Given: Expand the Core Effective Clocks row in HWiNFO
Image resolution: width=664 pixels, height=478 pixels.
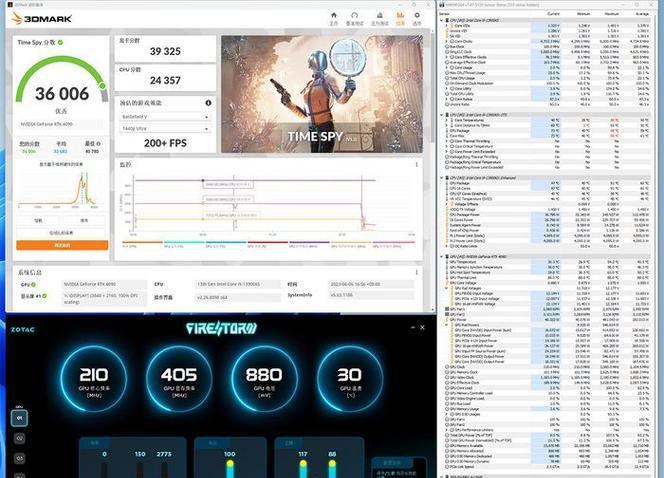Looking at the screenshot, I should point(447,57).
